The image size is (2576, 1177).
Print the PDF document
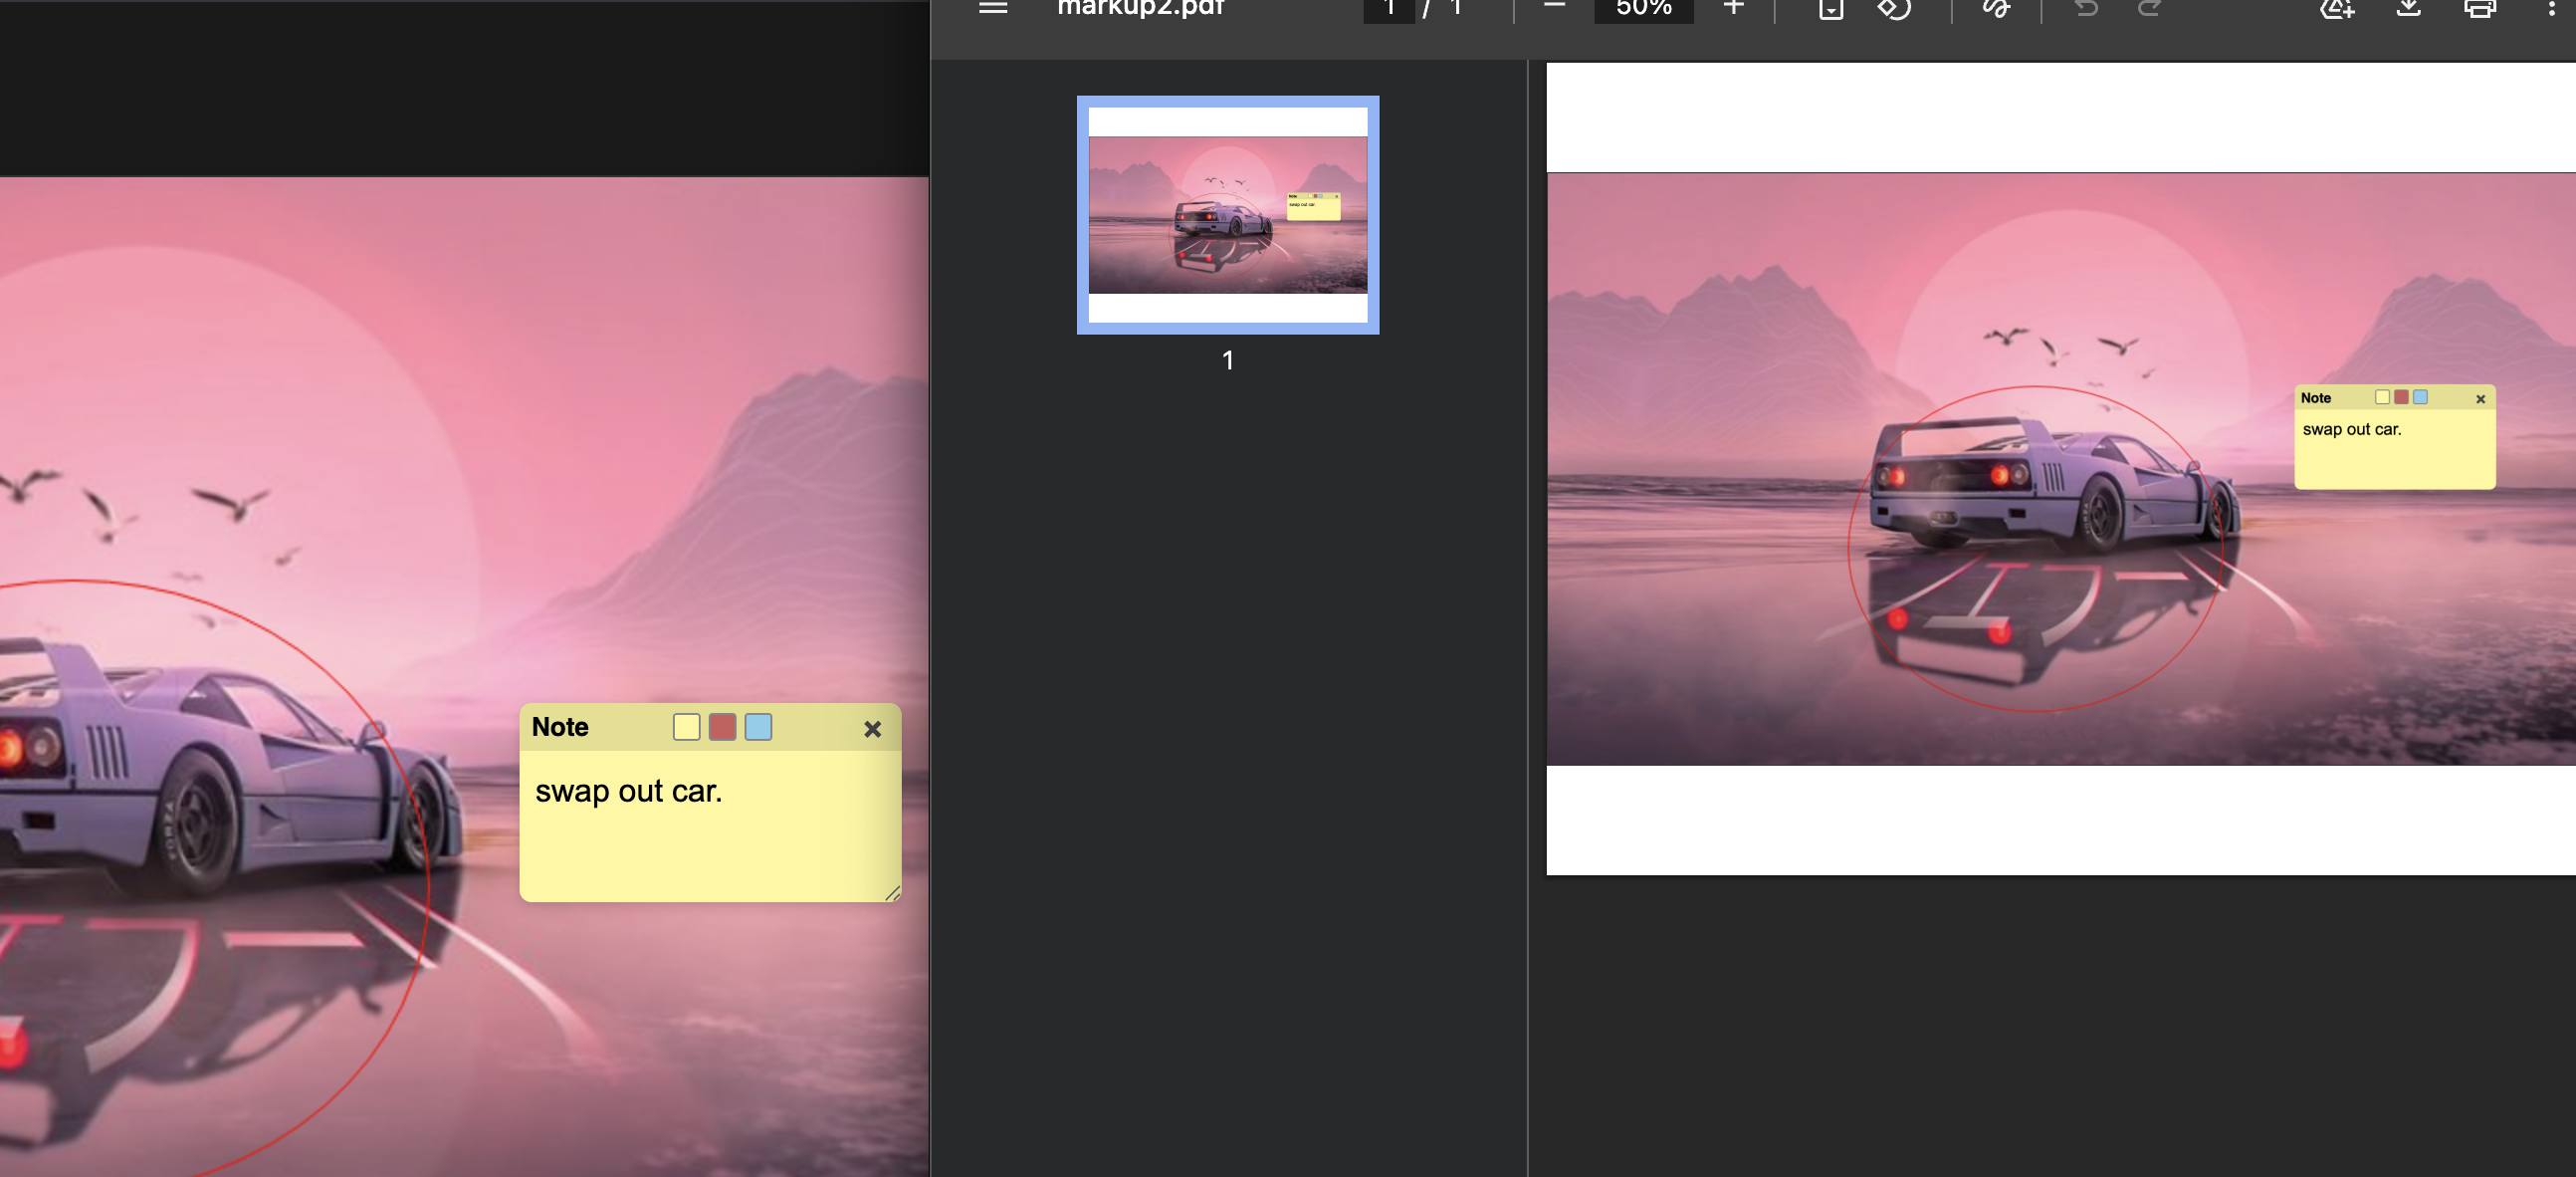(2480, 8)
